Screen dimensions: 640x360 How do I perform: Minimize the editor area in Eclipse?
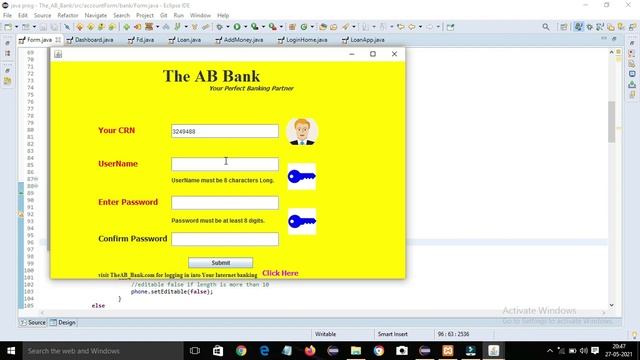(x=604, y=38)
